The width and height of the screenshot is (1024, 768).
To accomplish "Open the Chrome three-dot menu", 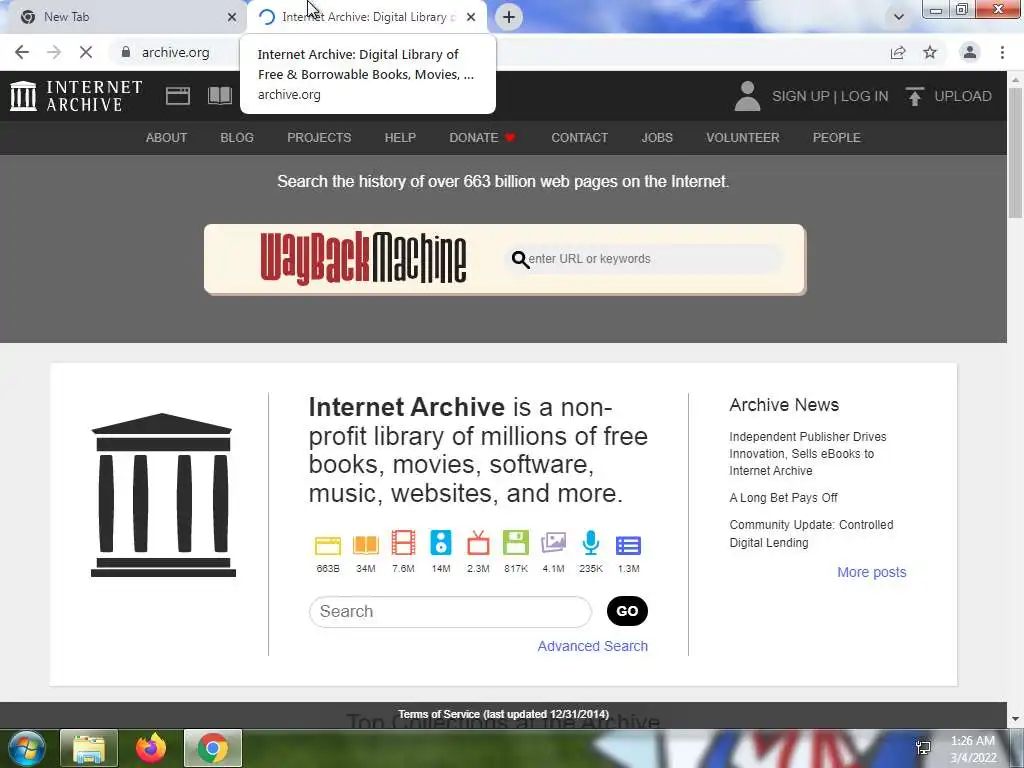I will coord(1002,52).
